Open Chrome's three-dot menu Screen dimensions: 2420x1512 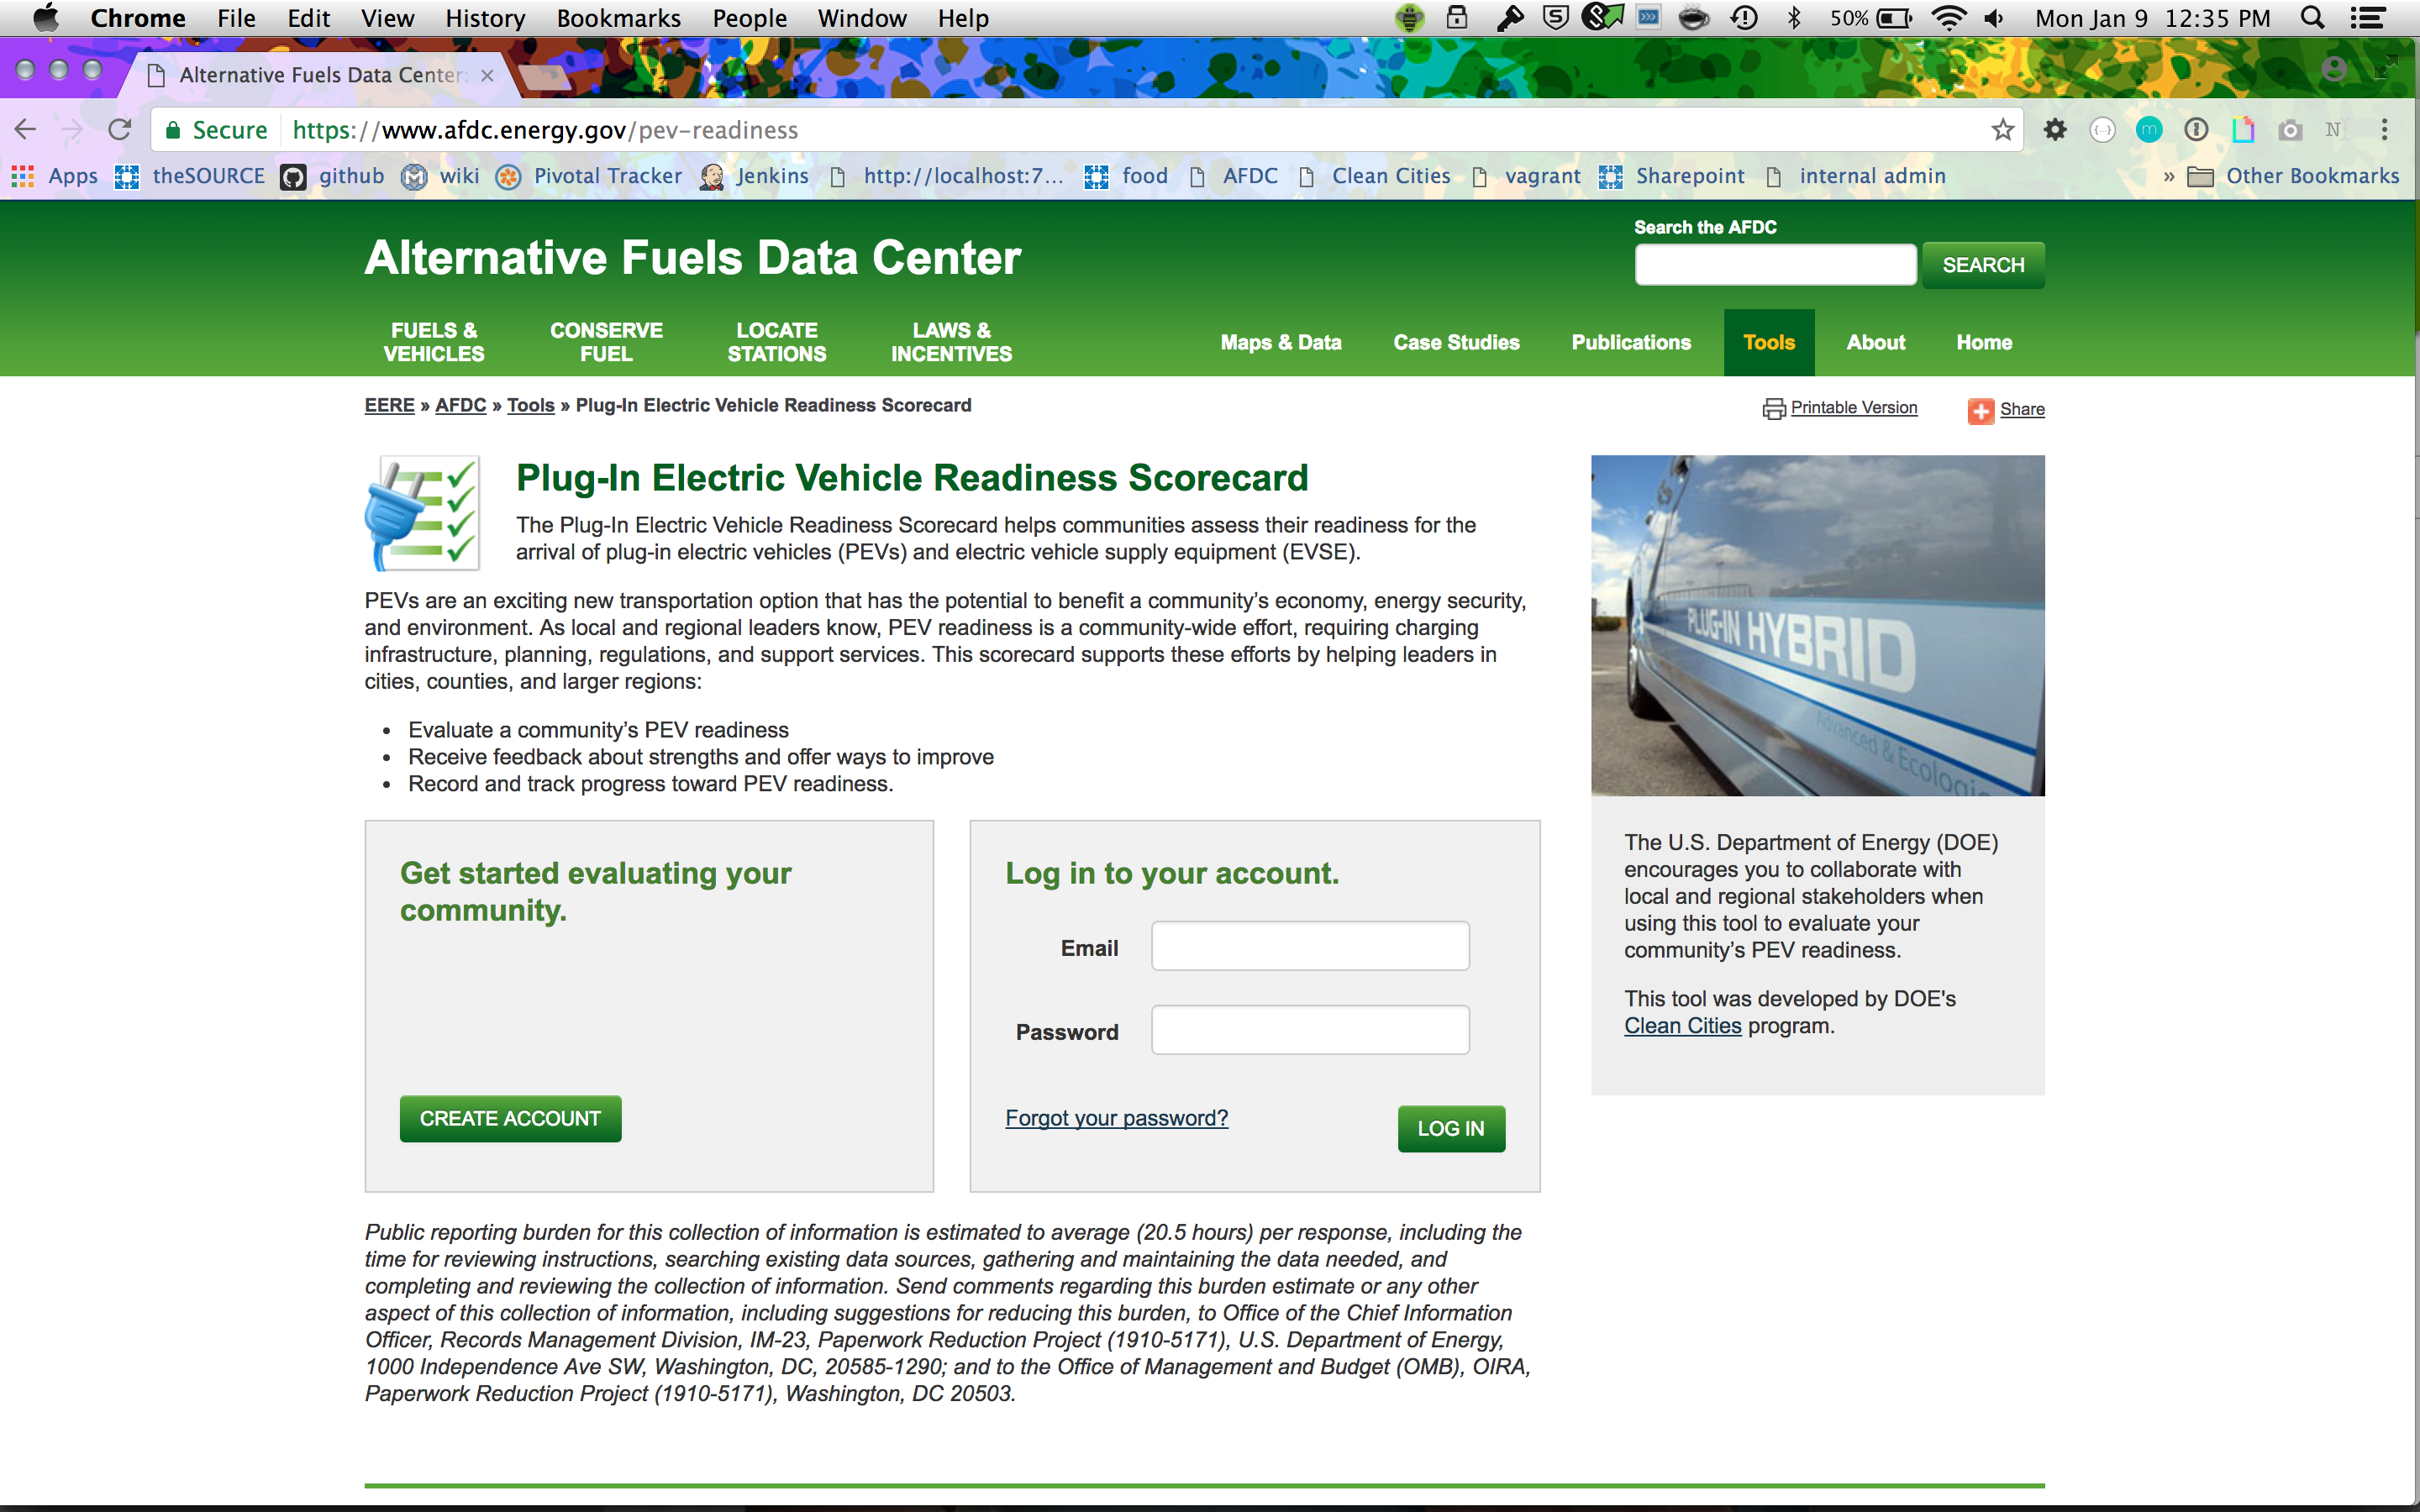(2385, 130)
